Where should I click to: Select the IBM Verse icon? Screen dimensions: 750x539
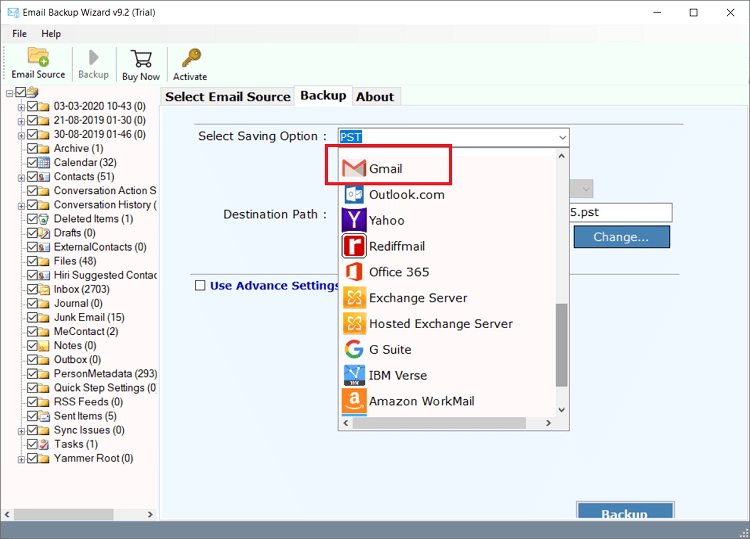(x=354, y=375)
